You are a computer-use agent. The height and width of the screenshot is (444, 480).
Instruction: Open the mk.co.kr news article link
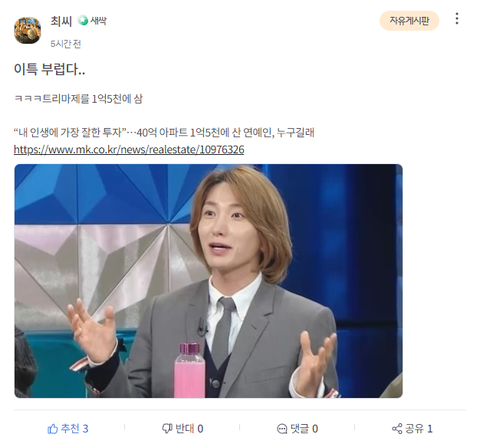click(129, 149)
